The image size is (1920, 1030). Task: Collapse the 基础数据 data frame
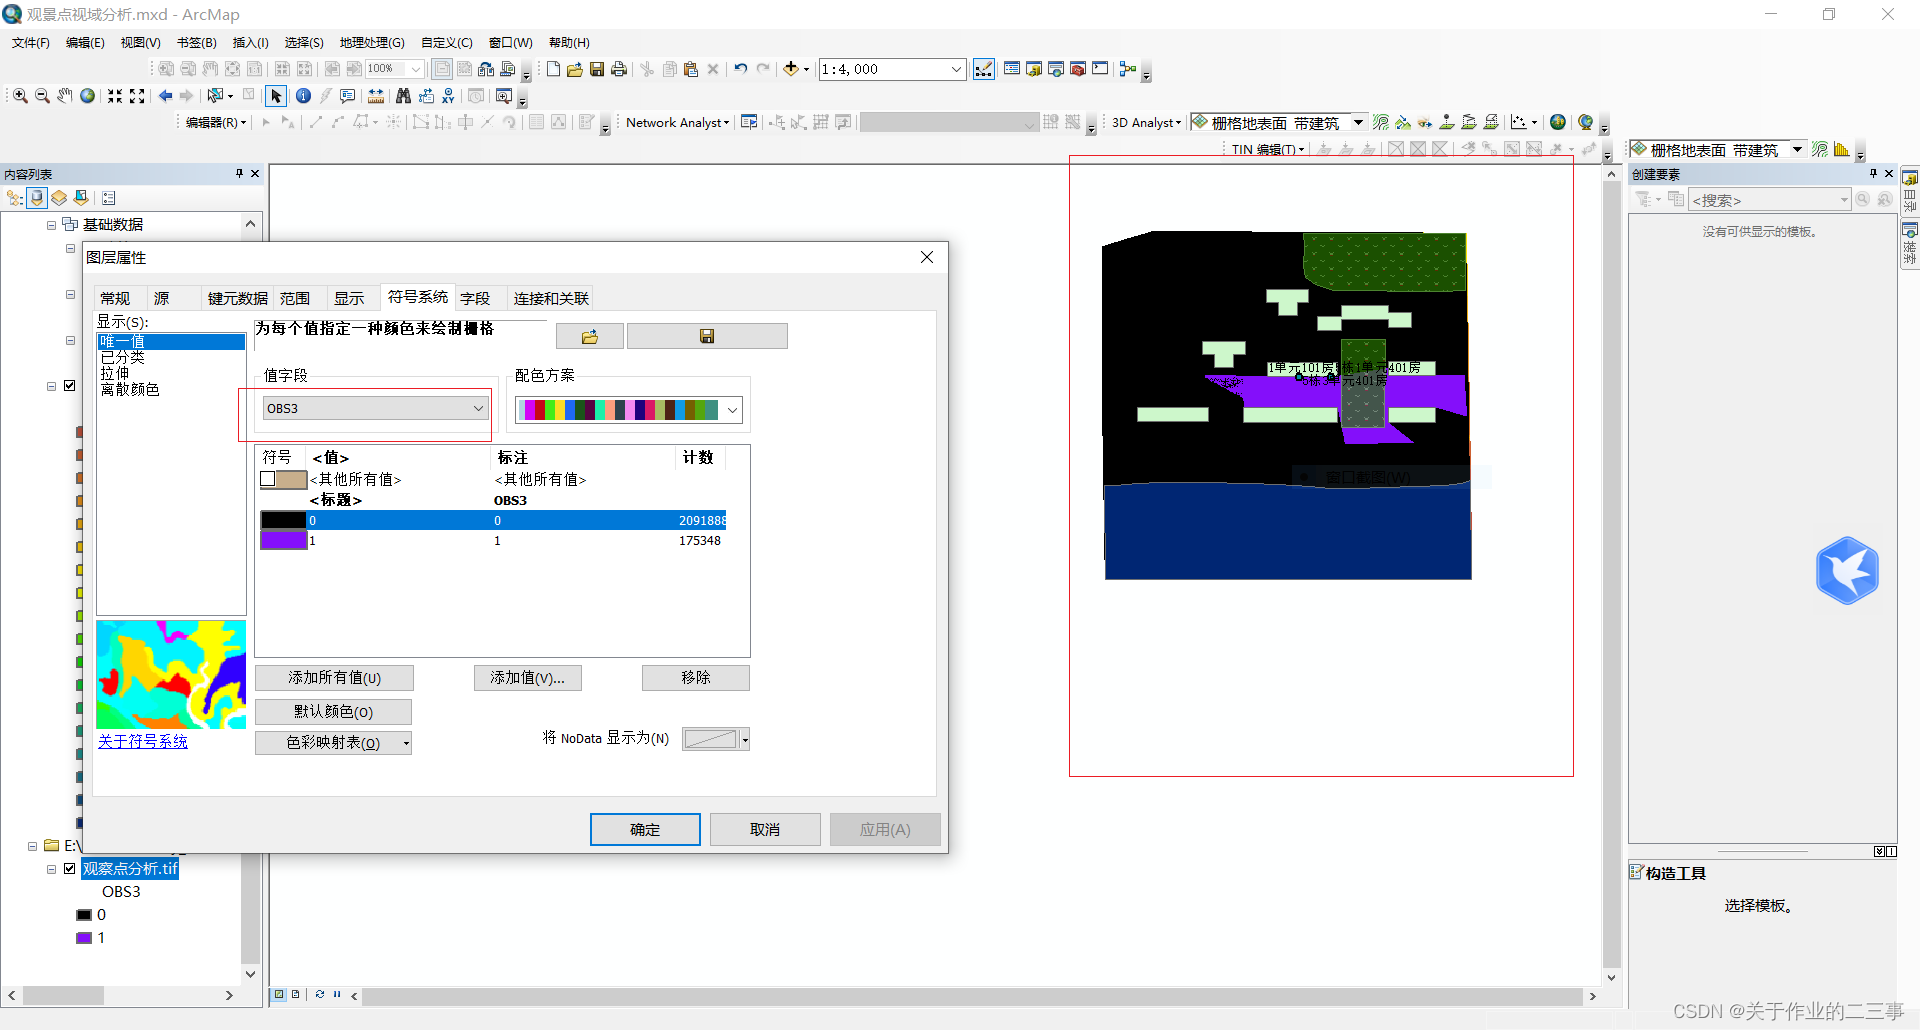51,225
